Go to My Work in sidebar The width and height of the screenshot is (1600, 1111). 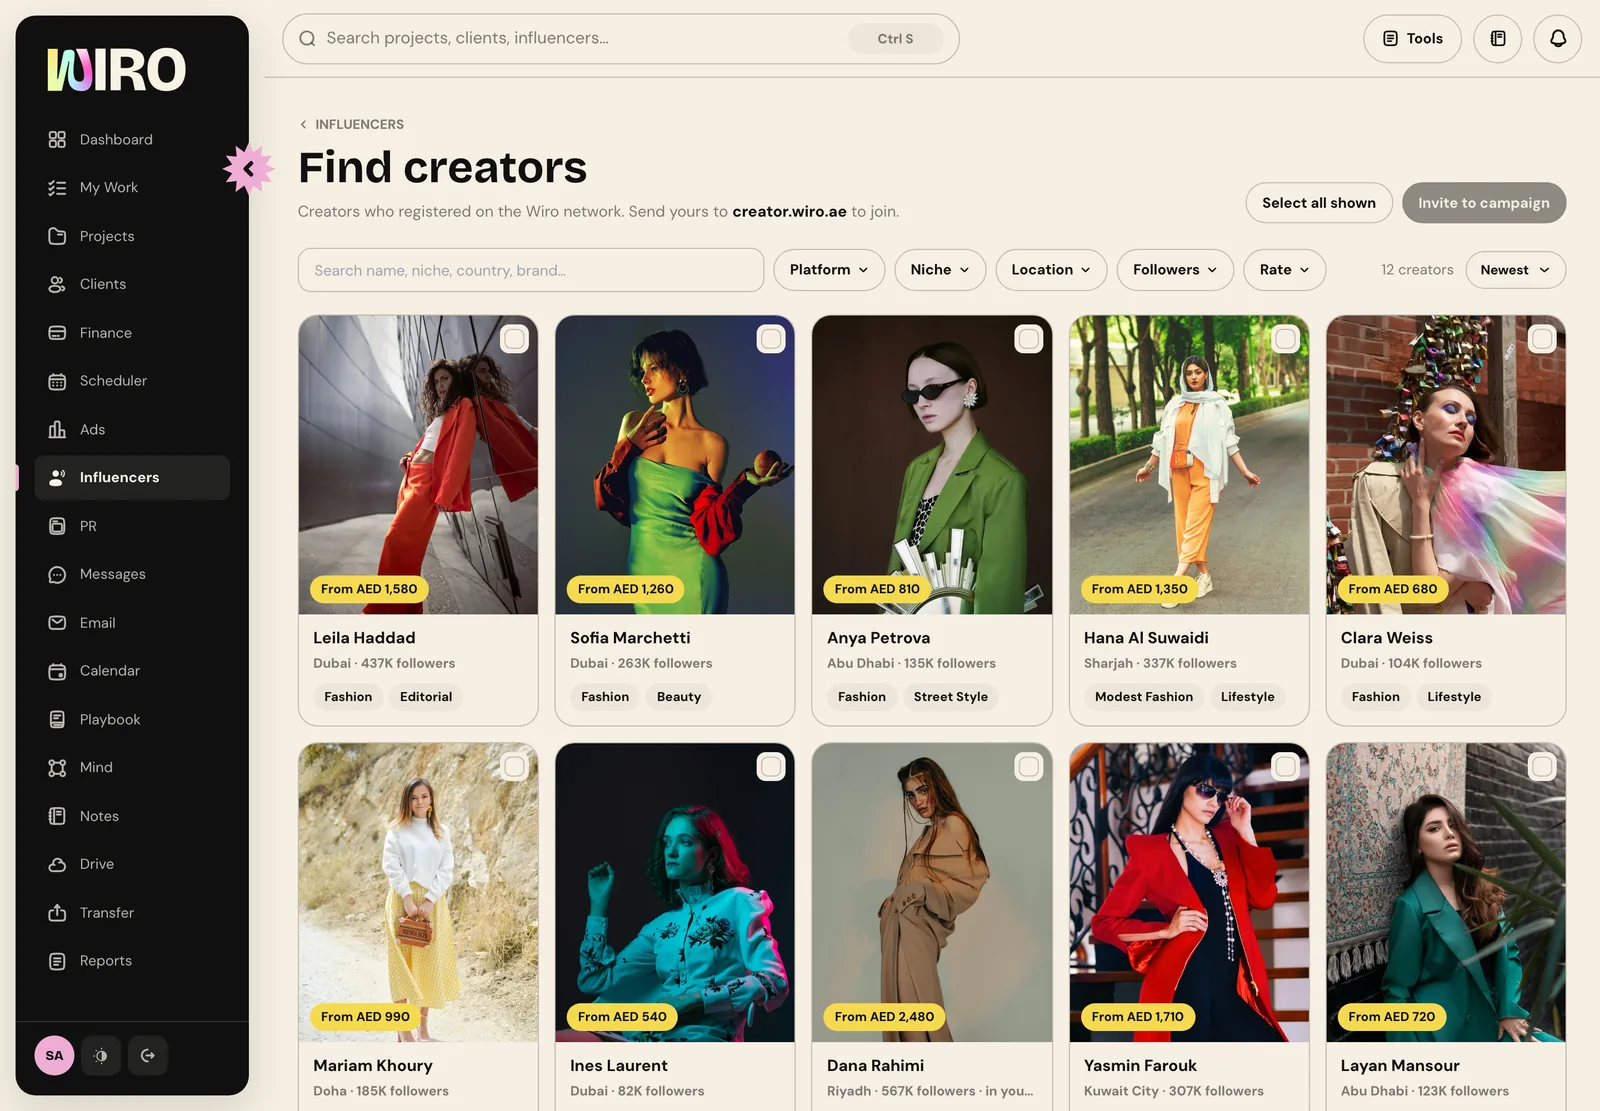(x=132, y=188)
